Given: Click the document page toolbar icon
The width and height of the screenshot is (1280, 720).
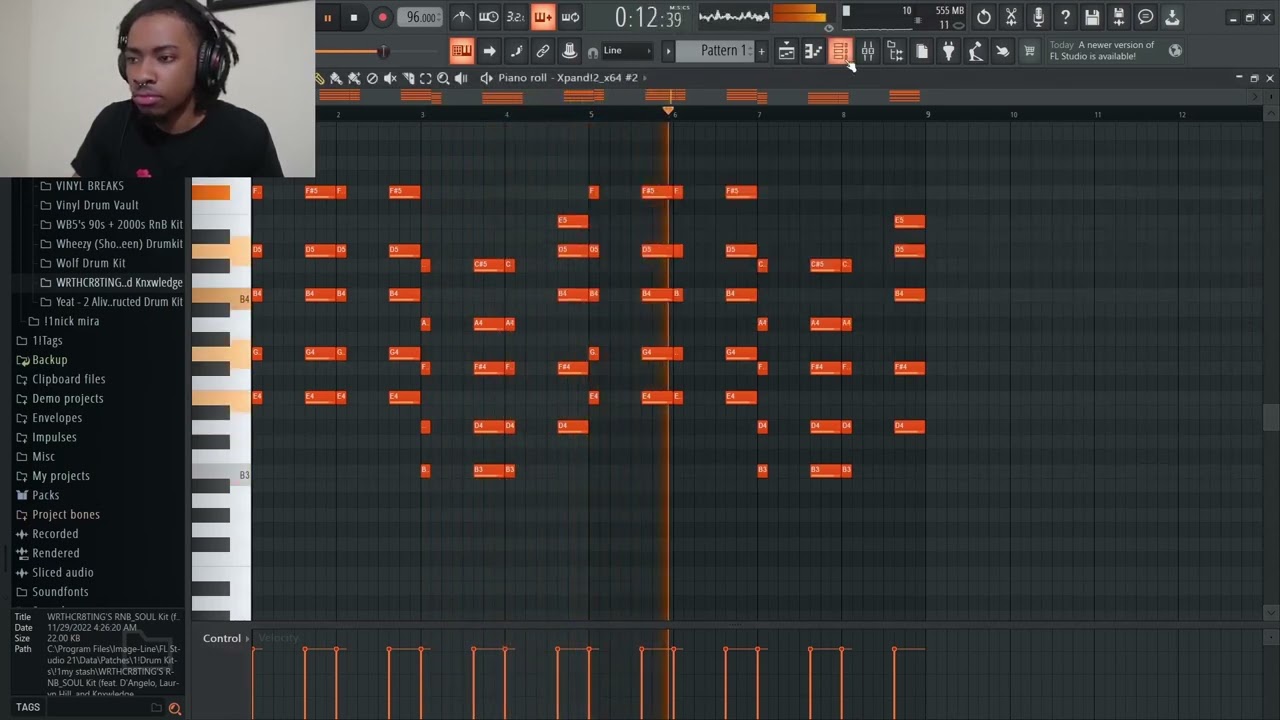Looking at the screenshot, I should click(922, 51).
